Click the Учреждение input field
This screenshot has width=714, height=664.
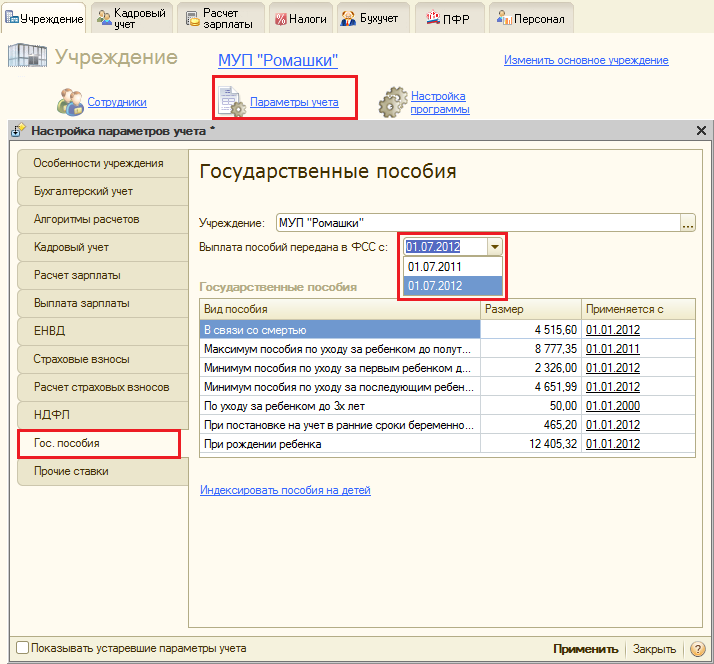coord(479,223)
